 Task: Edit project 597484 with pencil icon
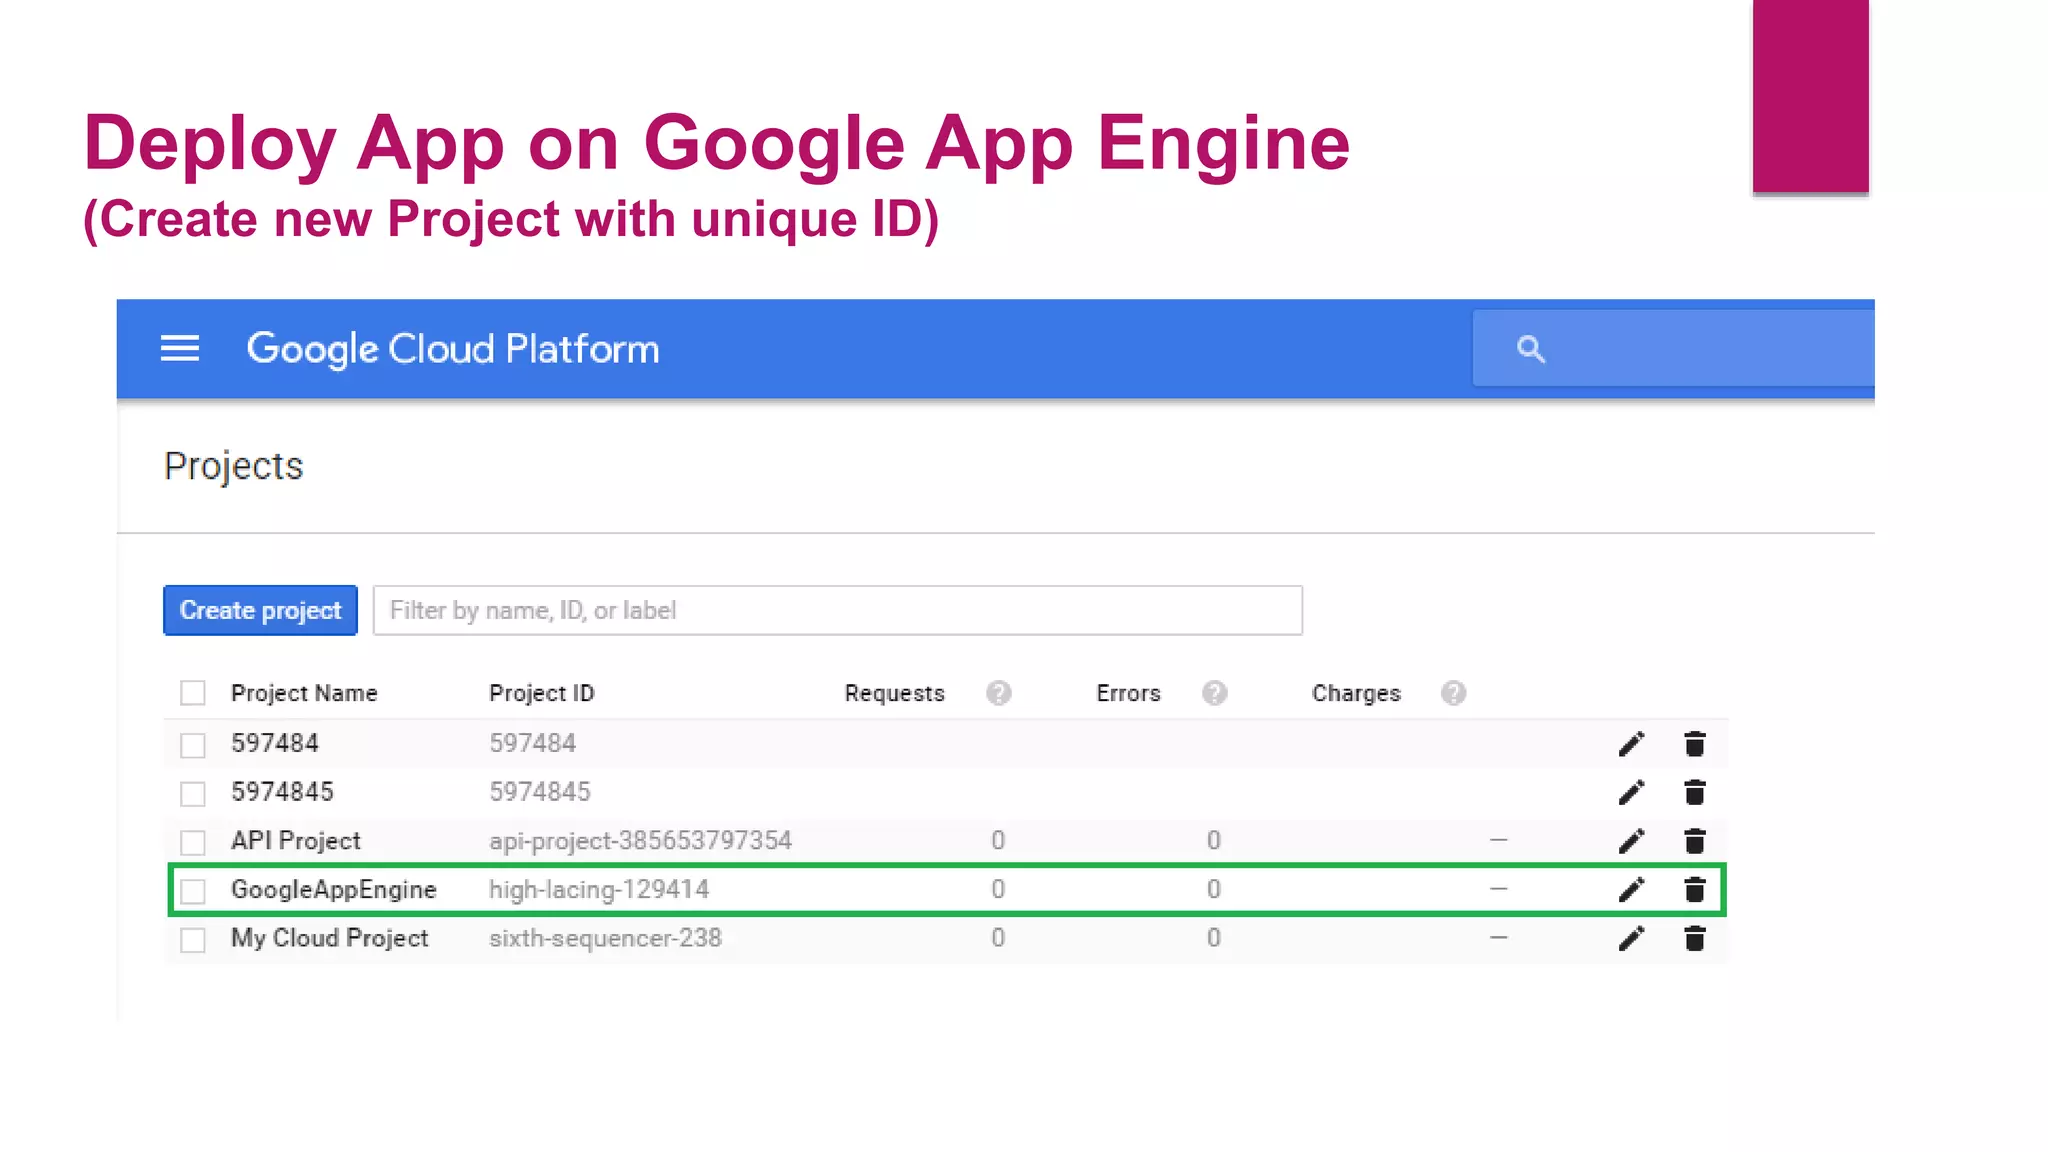click(1631, 744)
